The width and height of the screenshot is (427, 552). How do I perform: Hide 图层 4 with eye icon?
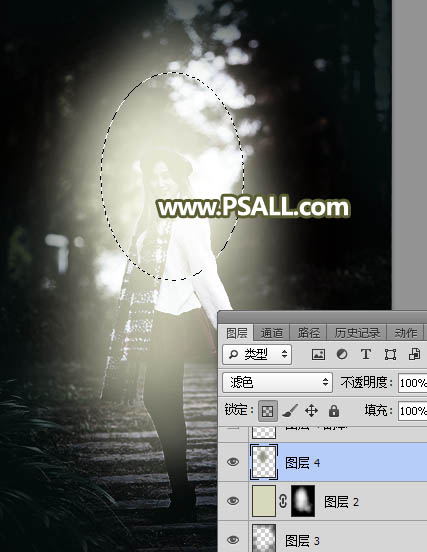pyautogui.click(x=233, y=462)
